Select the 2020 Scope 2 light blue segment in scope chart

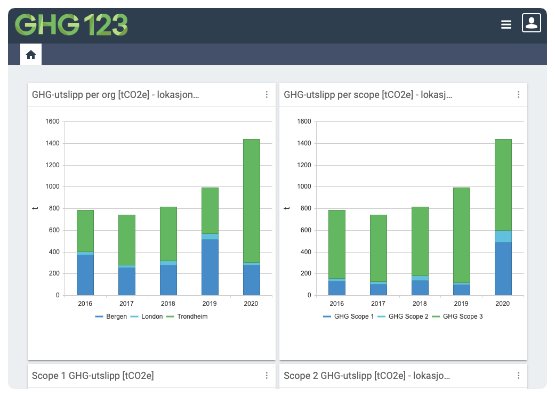pyautogui.click(x=503, y=237)
